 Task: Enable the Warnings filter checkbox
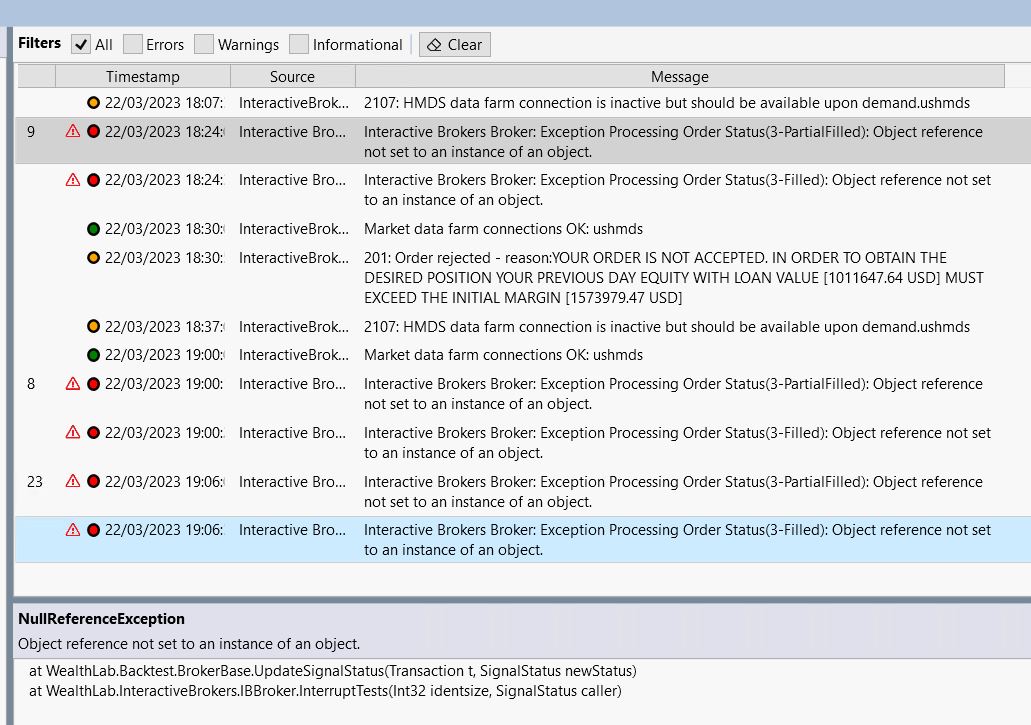(x=204, y=44)
